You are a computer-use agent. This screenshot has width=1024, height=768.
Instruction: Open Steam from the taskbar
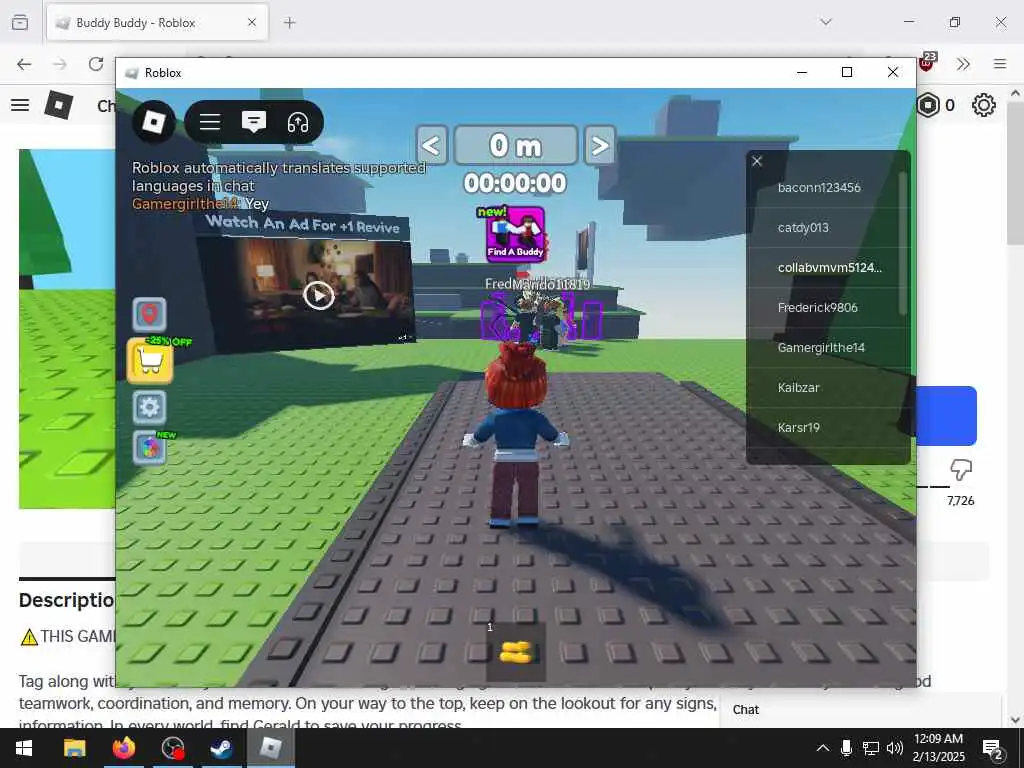coord(222,748)
